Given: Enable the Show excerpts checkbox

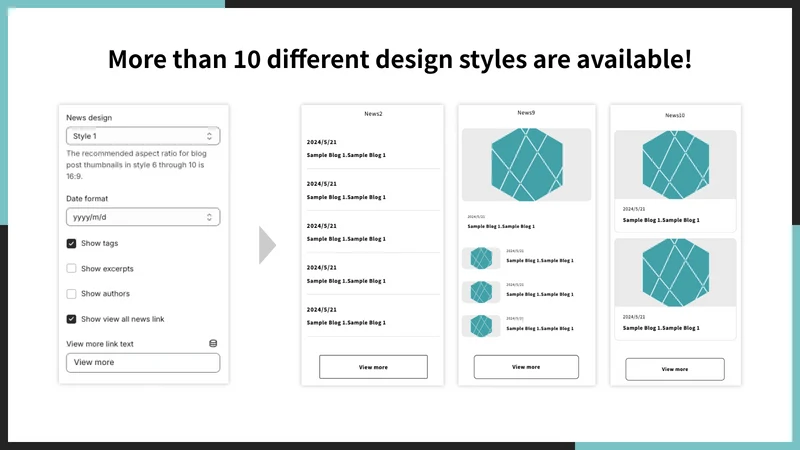Looking at the screenshot, I should tap(71, 268).
